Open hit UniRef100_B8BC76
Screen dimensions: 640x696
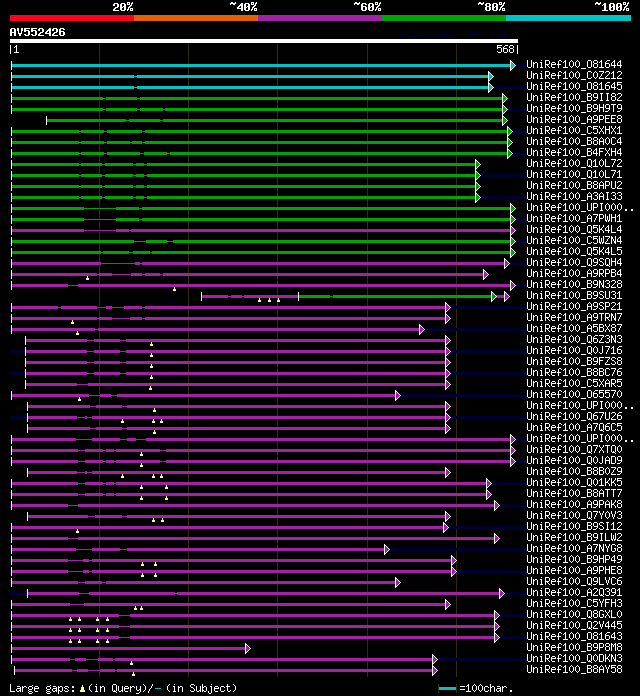pyautogui.click(x=574, y=372)
